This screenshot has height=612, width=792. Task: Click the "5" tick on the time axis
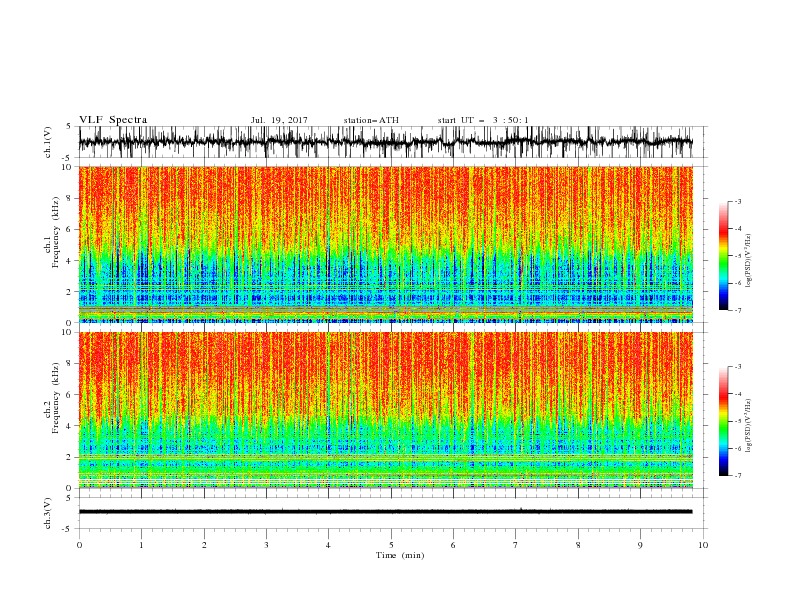pos(391,545)
